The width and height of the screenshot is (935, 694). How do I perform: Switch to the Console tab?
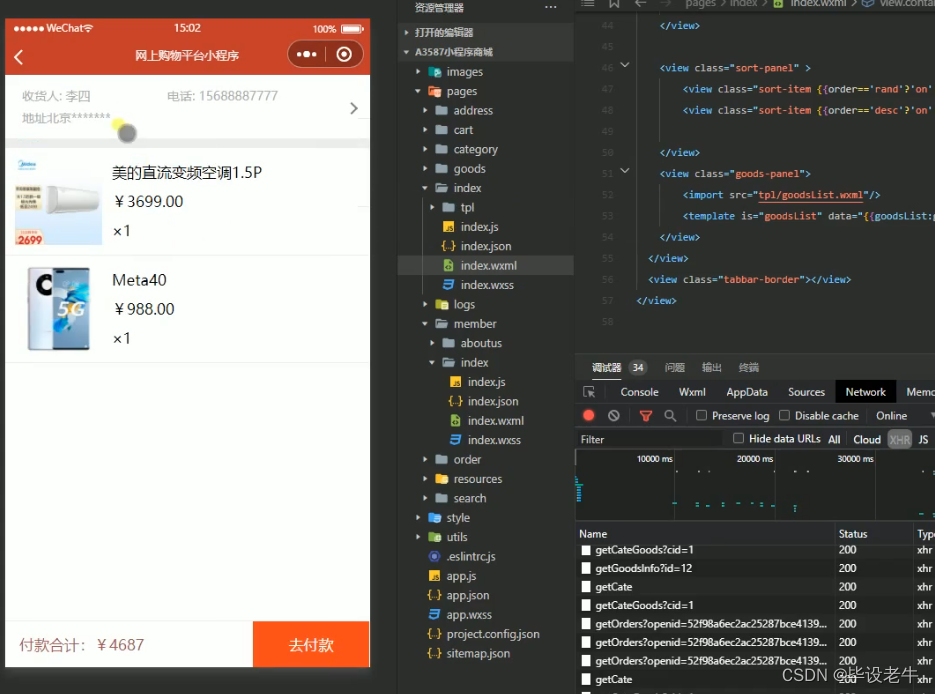[639, 392]
